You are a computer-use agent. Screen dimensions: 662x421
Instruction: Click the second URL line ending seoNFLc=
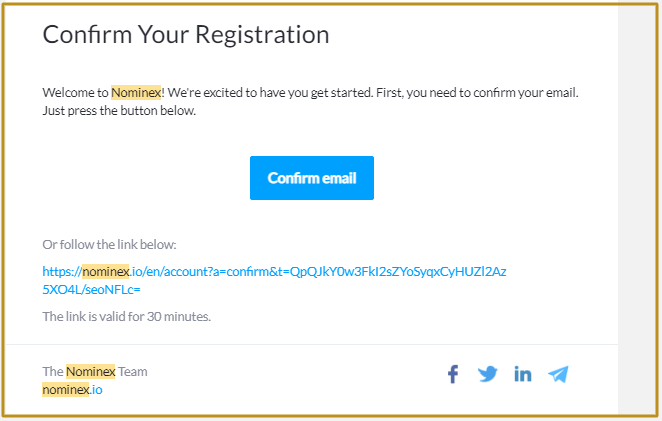91,289
